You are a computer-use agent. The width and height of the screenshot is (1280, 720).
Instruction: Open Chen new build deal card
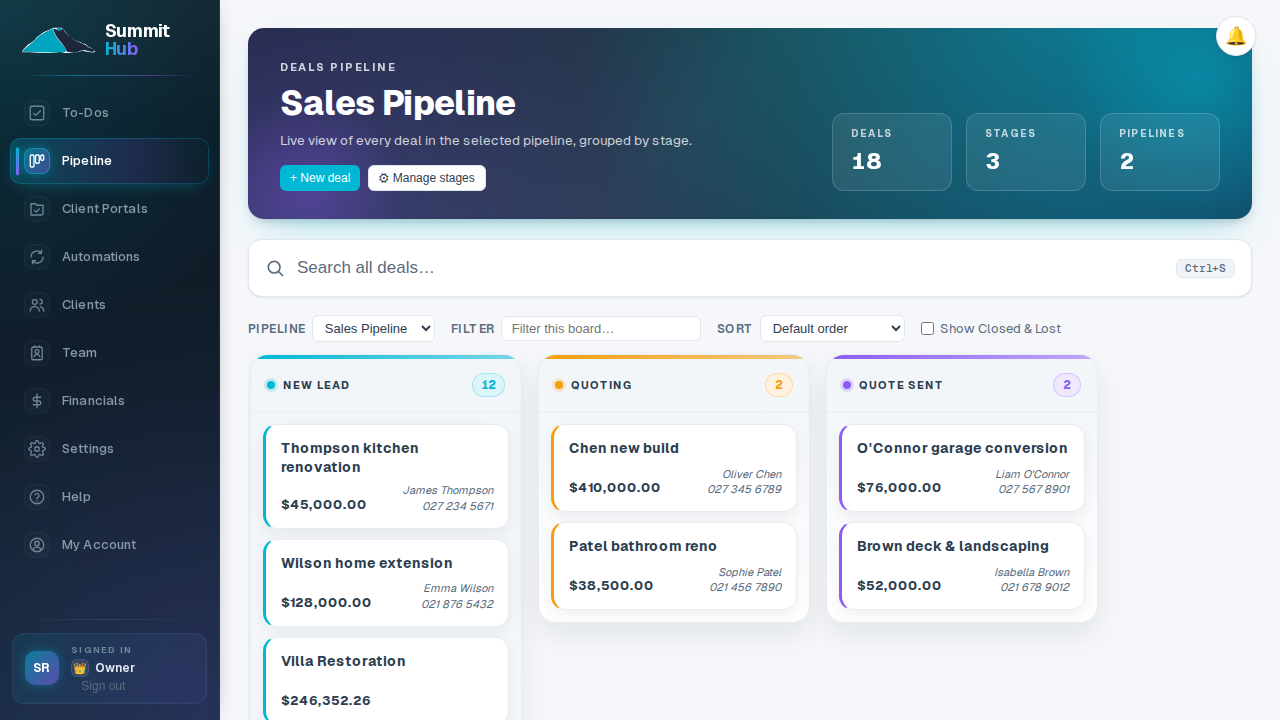(x=674, y=468)
